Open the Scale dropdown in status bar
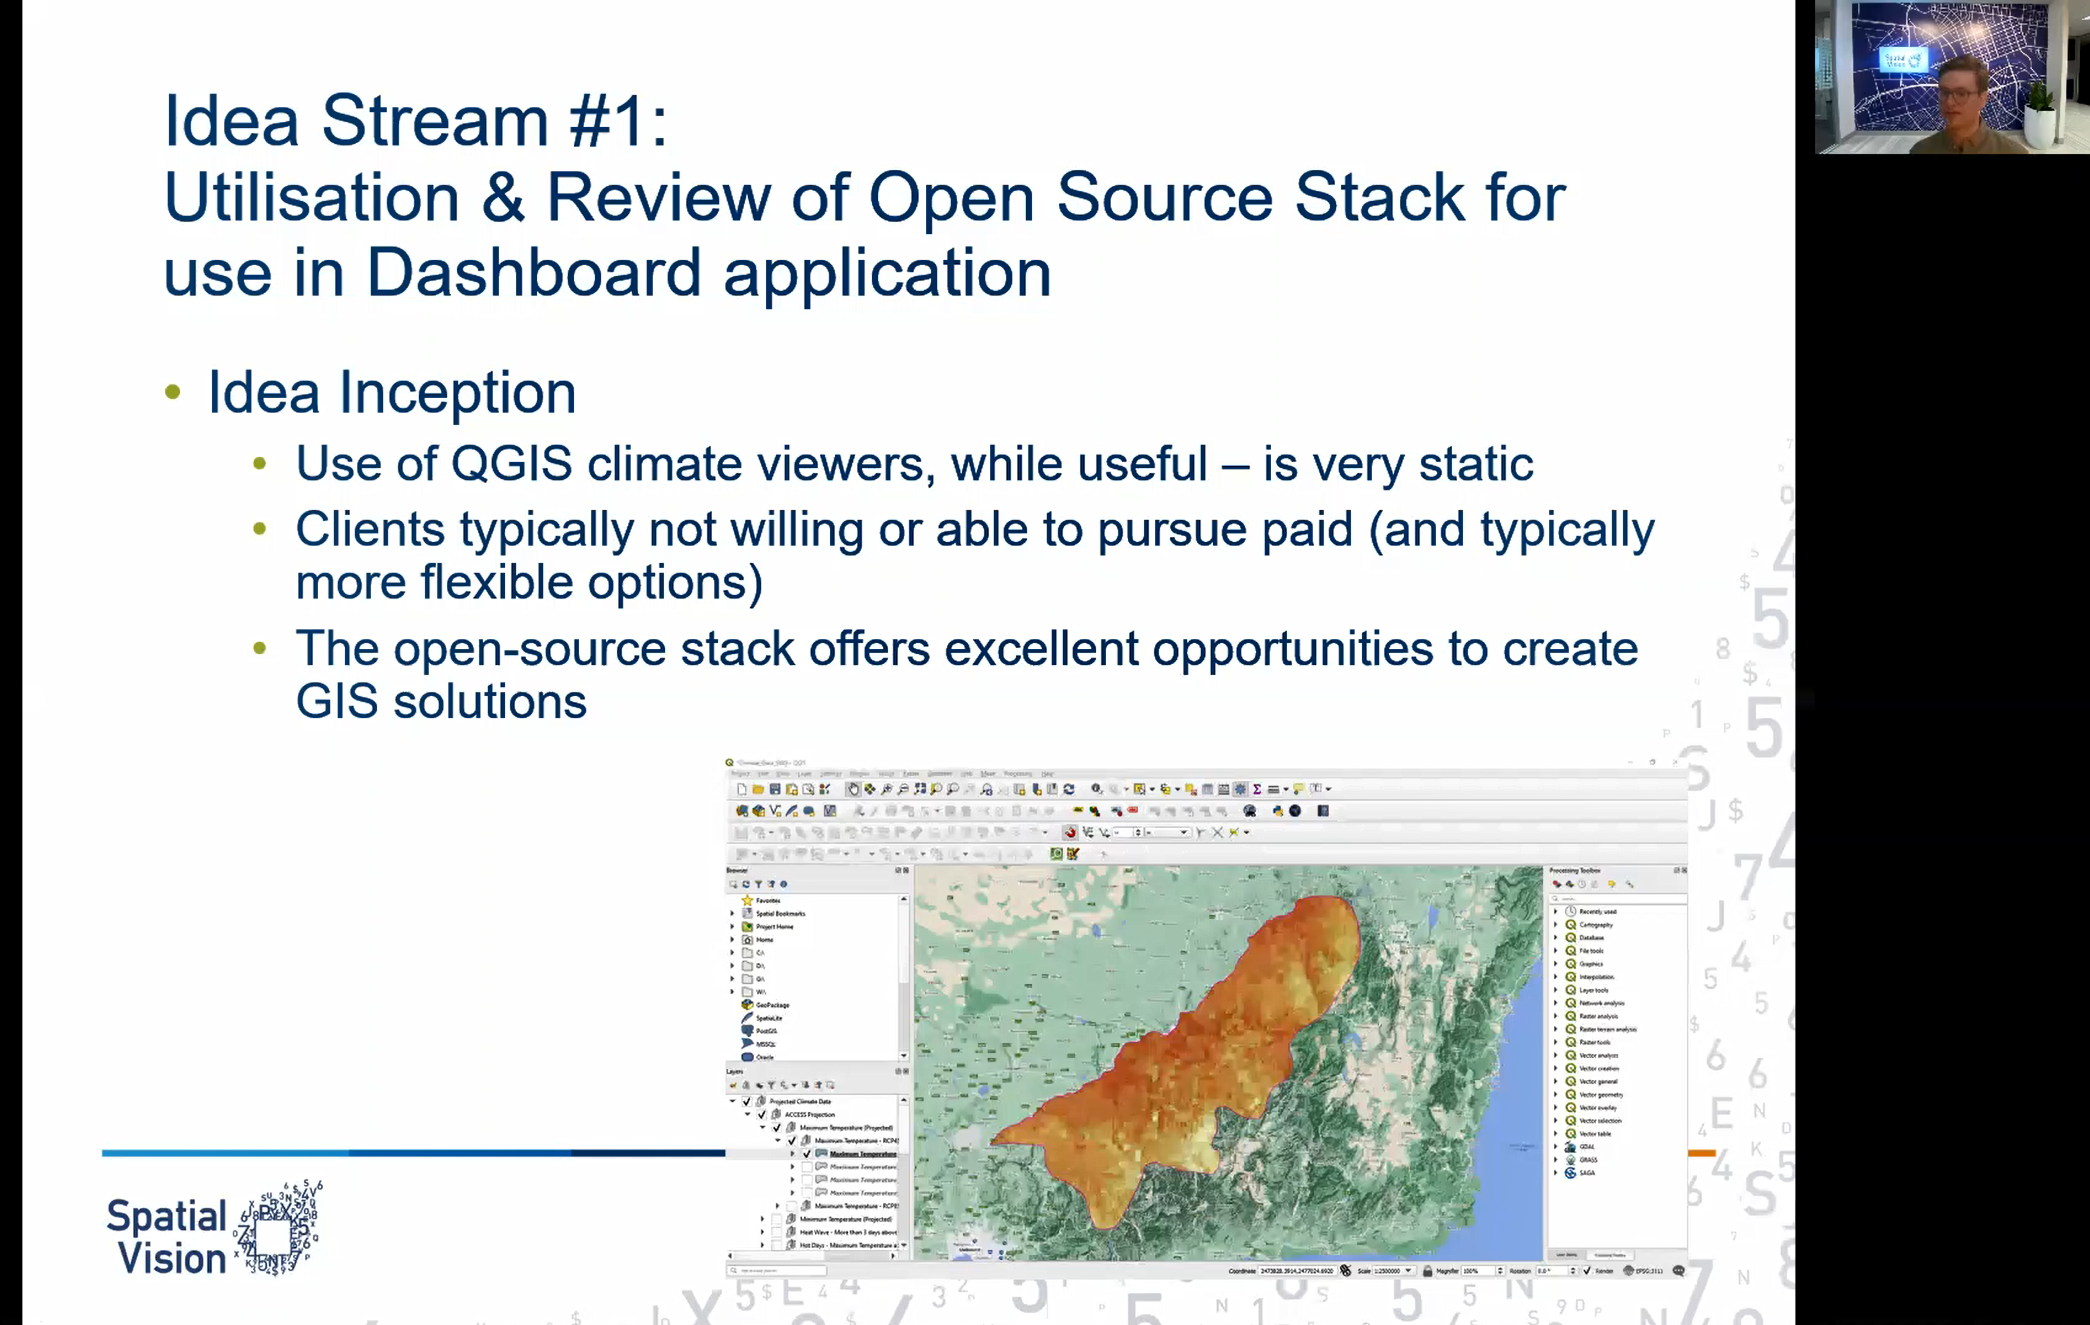This screenshot has width=2090, height=1325. click(x=1408, y=1270)
